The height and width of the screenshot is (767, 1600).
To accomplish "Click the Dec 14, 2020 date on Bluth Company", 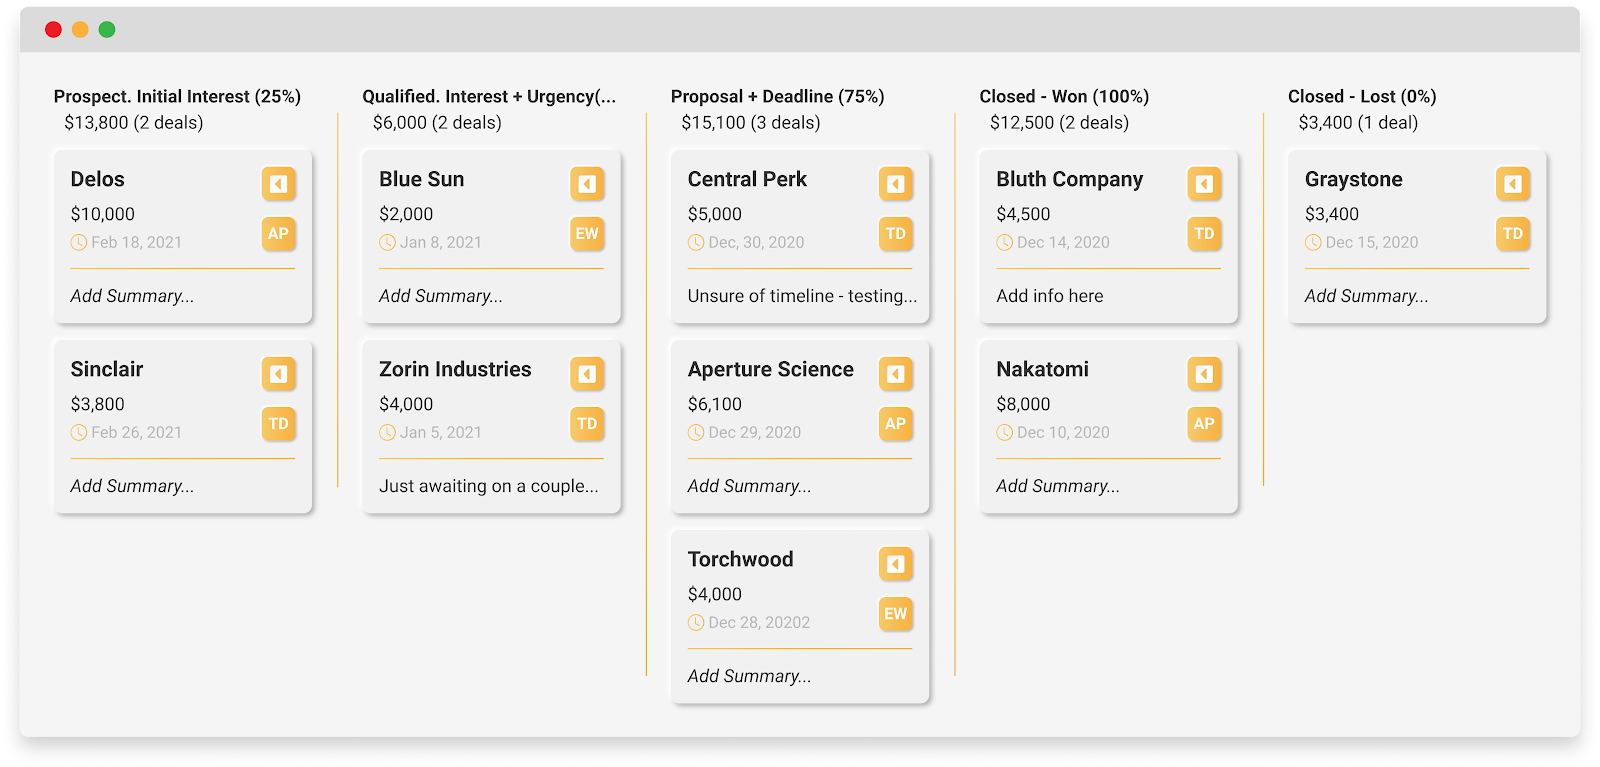I will click(1064, 242).
